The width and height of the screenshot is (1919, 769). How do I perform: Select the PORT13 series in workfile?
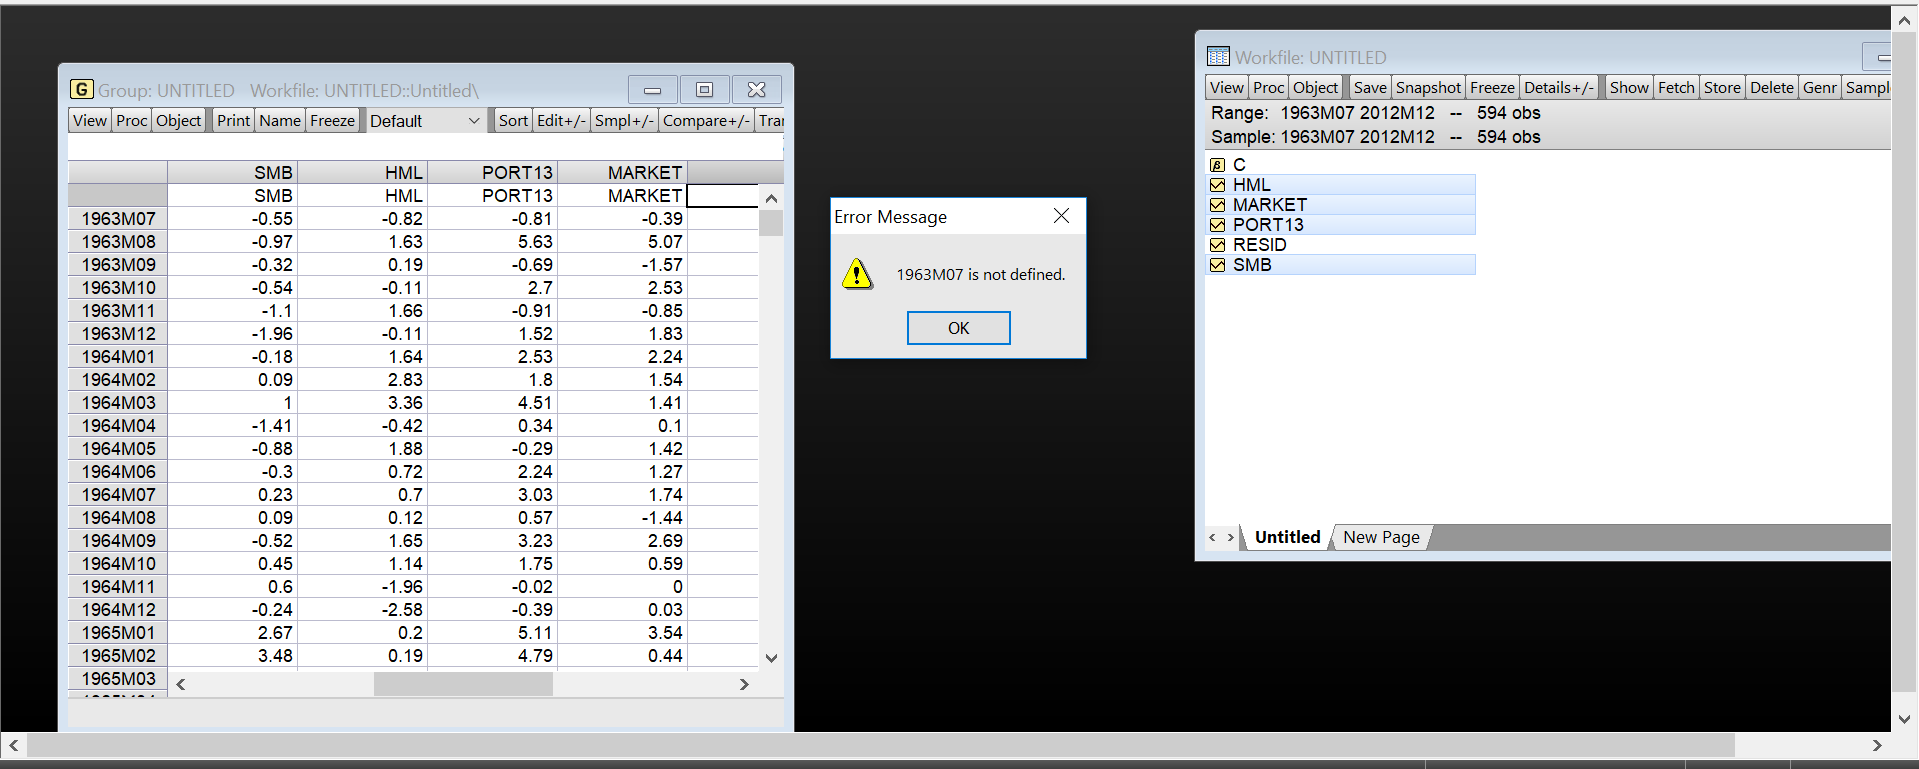tap(1340, 225)
